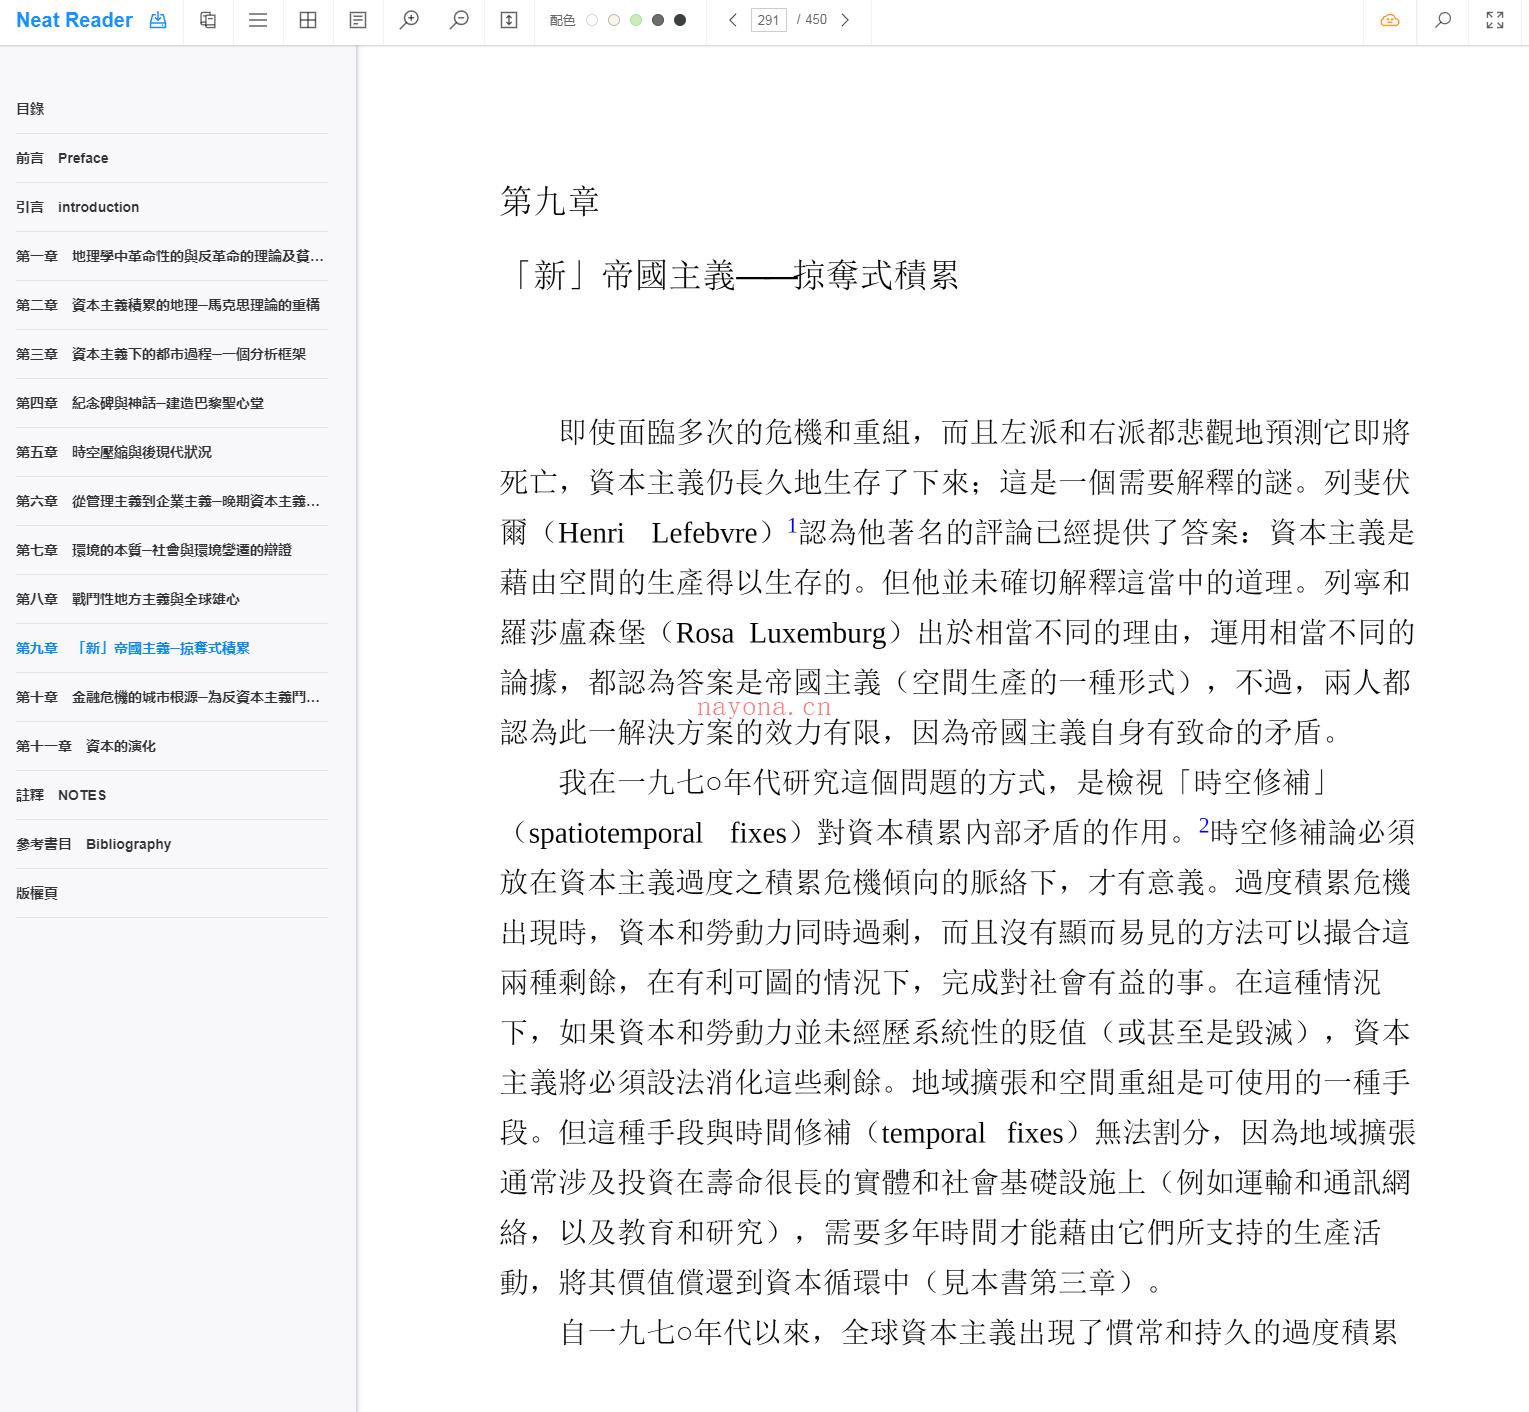Jump to 第七章 環境的本質 chapter
This screenshot has width=1529, height=1412.
pos(171,550)
